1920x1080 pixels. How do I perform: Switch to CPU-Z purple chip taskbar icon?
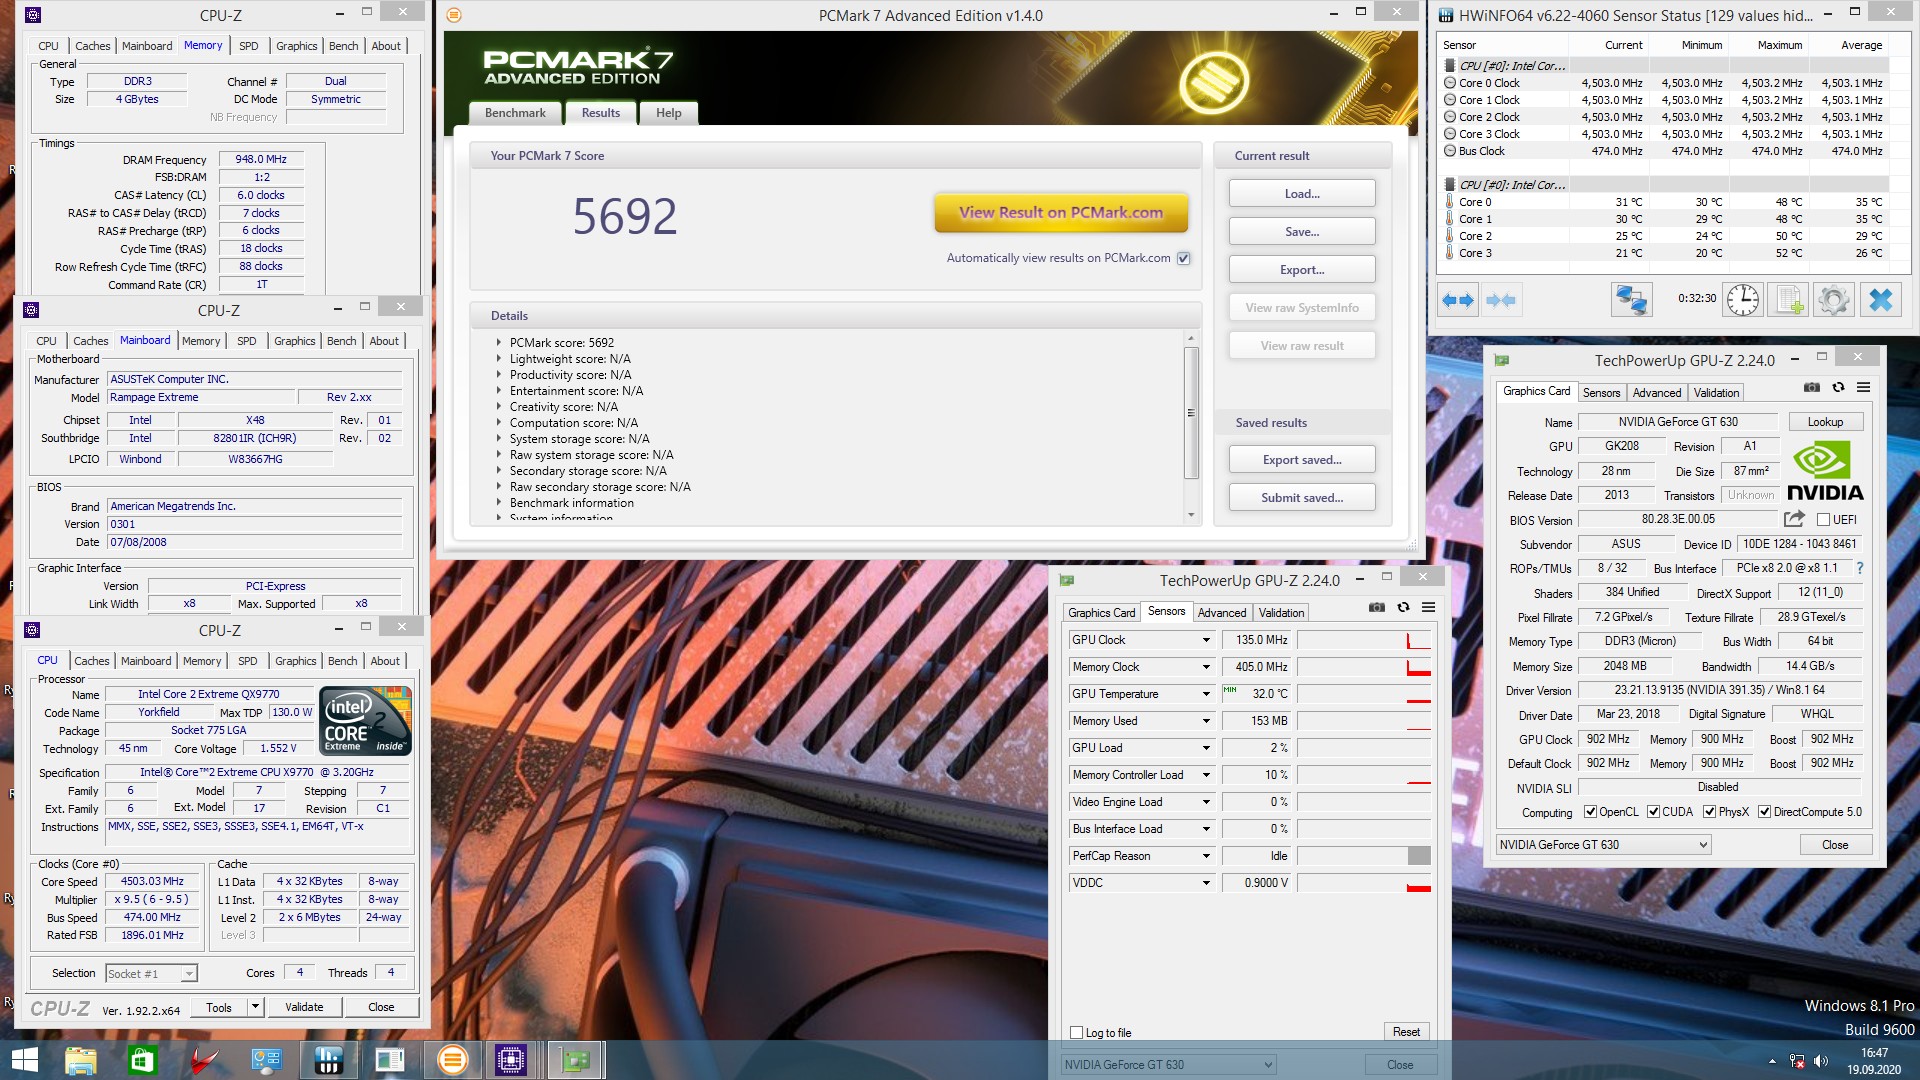point(511,1060)
